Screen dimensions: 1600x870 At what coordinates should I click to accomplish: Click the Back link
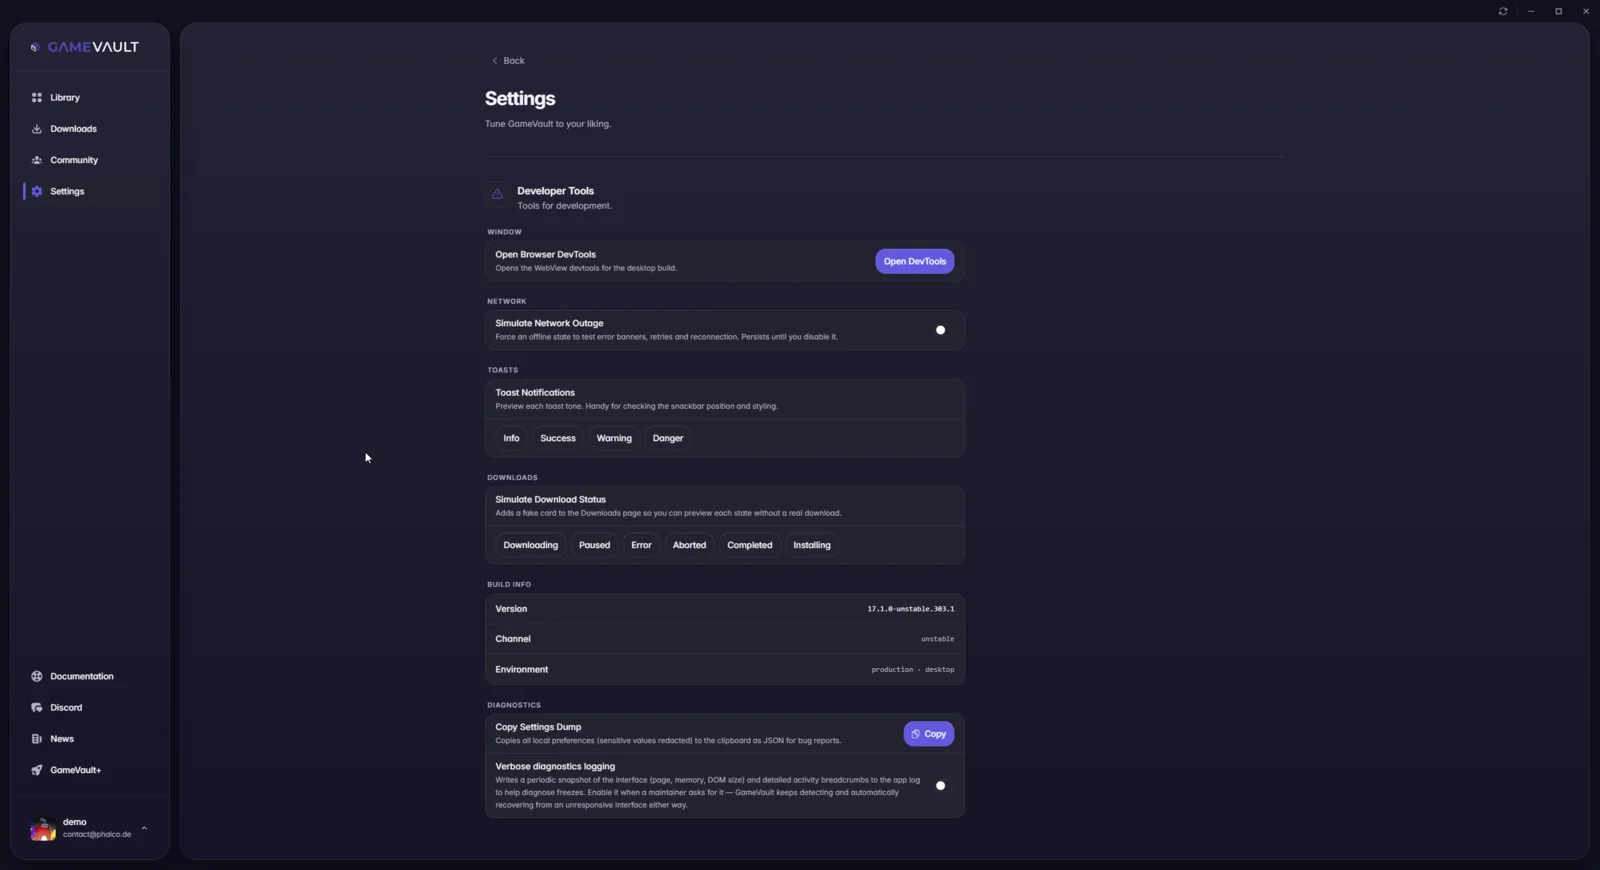508,61
